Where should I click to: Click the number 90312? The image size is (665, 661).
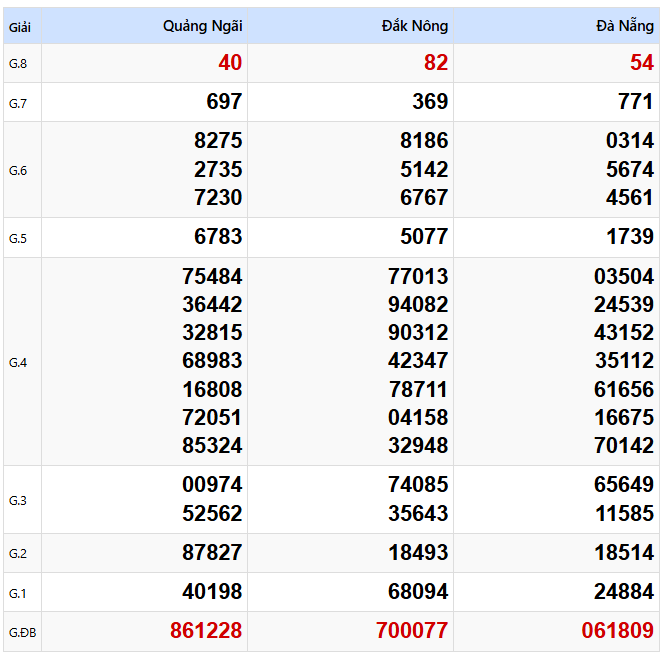point(418,332)
